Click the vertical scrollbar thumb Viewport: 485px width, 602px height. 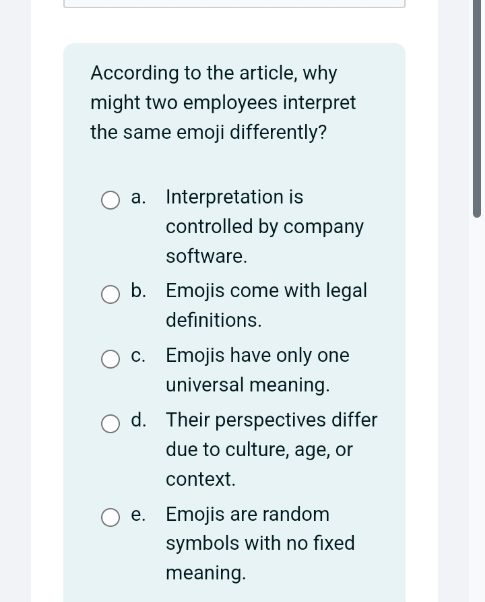477,109
